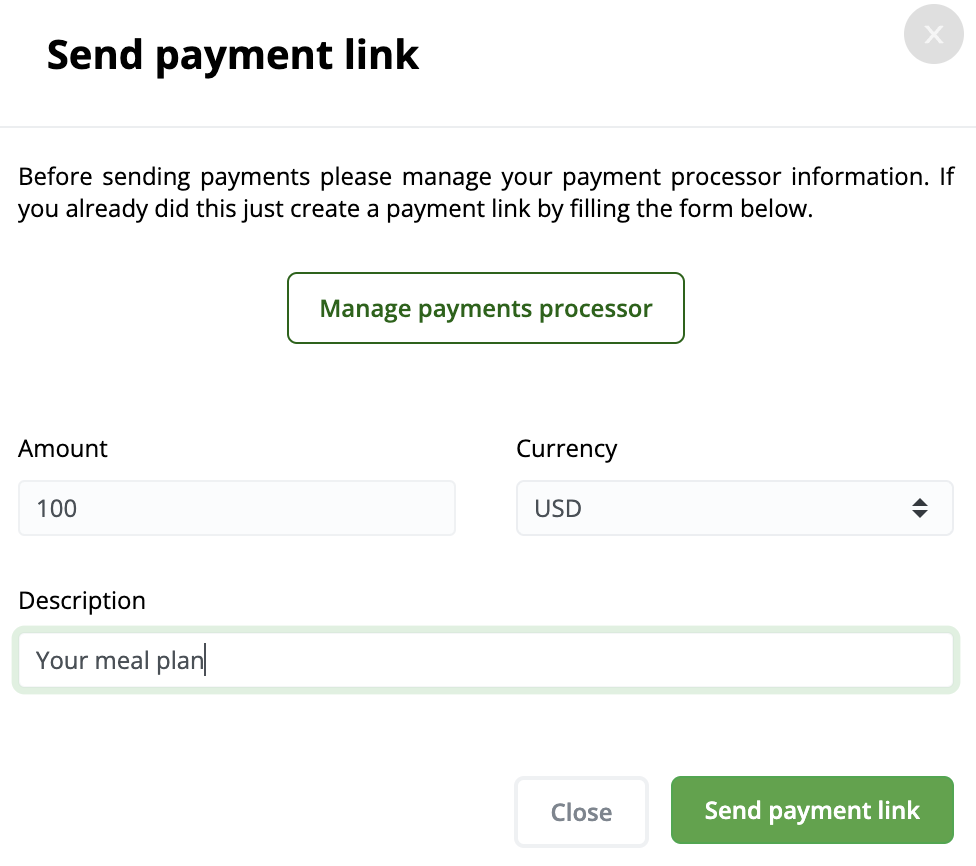Screen dimensions: 976x866
Task: Click the Amount label
Action: click(x=63, y=448)
